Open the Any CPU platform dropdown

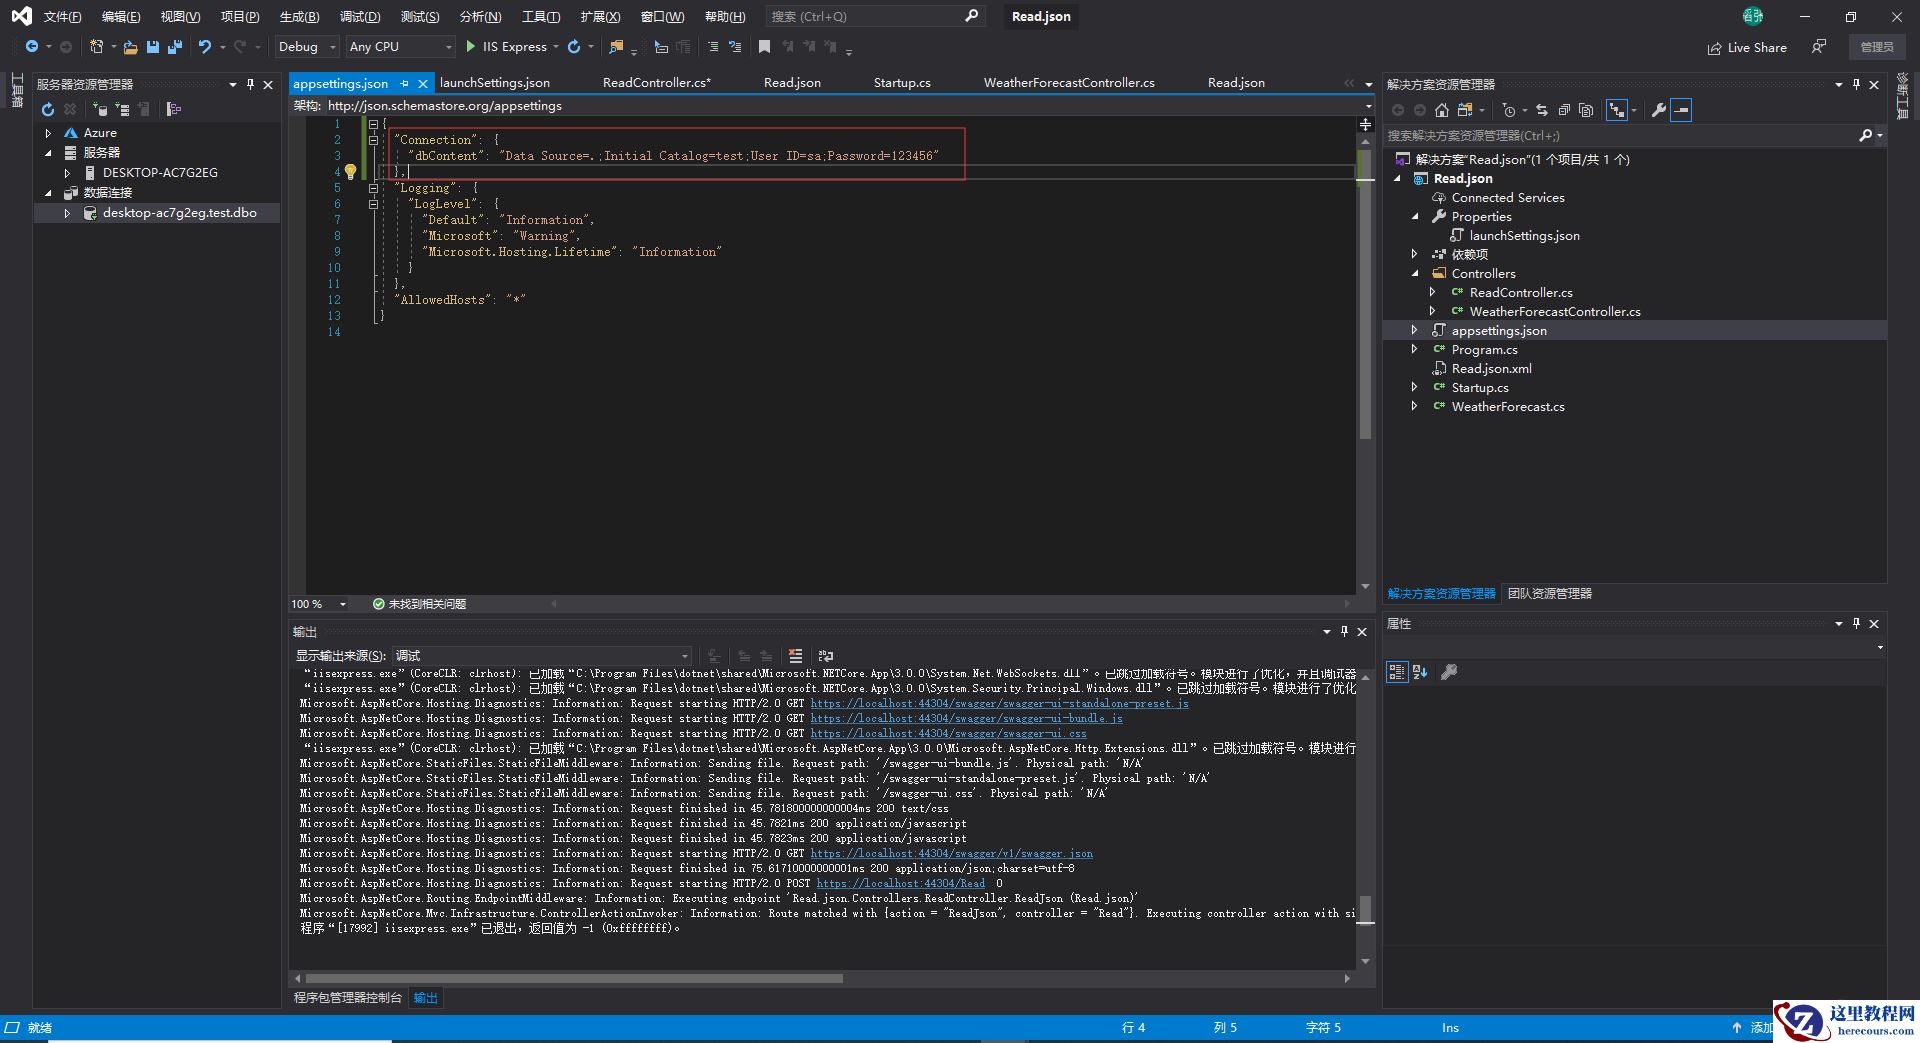pos(400,47)
